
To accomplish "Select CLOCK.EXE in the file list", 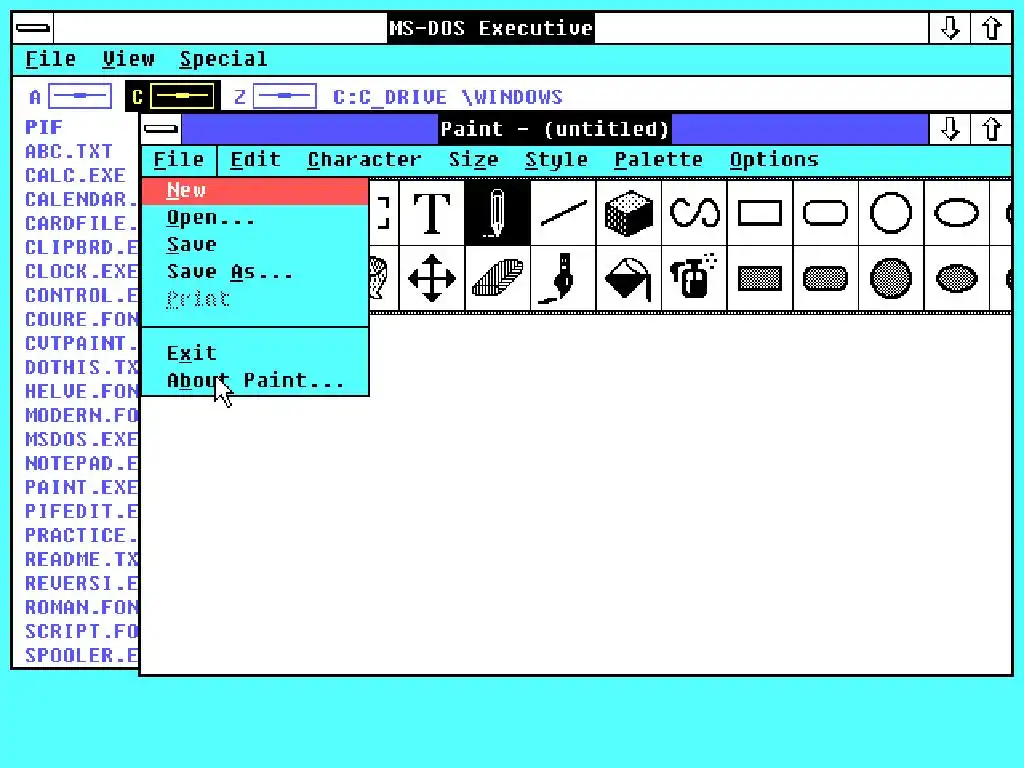I will pos(81,272).
